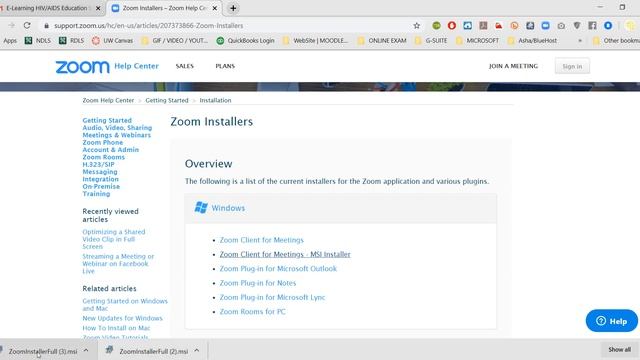Click the red image extension icon
Screen dimensions: 640x360
[x=498, y=25]
